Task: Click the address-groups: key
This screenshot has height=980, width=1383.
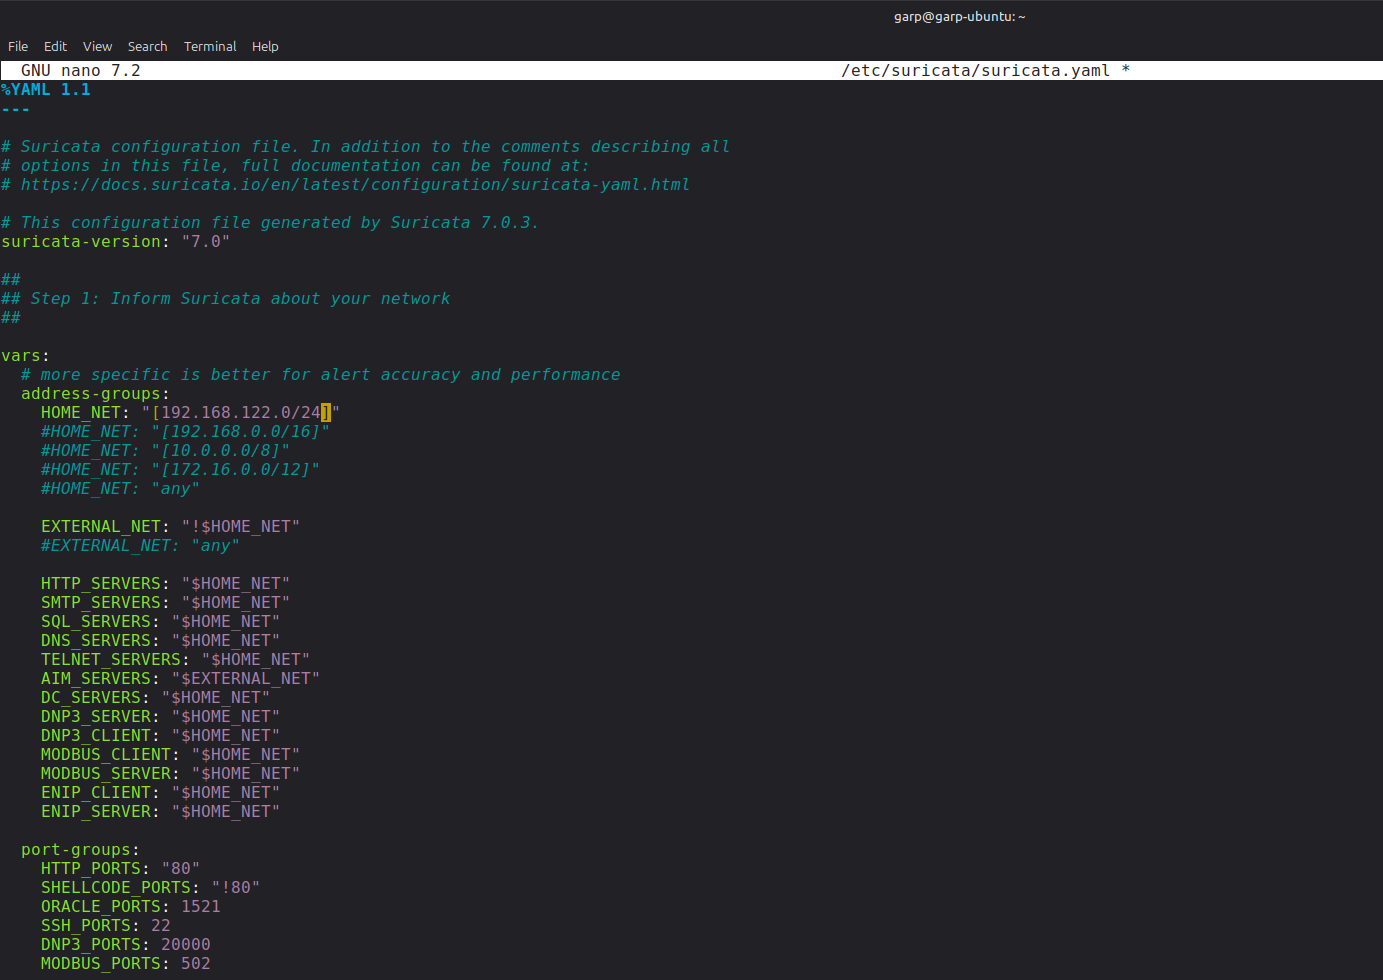Action: point(96,394)
